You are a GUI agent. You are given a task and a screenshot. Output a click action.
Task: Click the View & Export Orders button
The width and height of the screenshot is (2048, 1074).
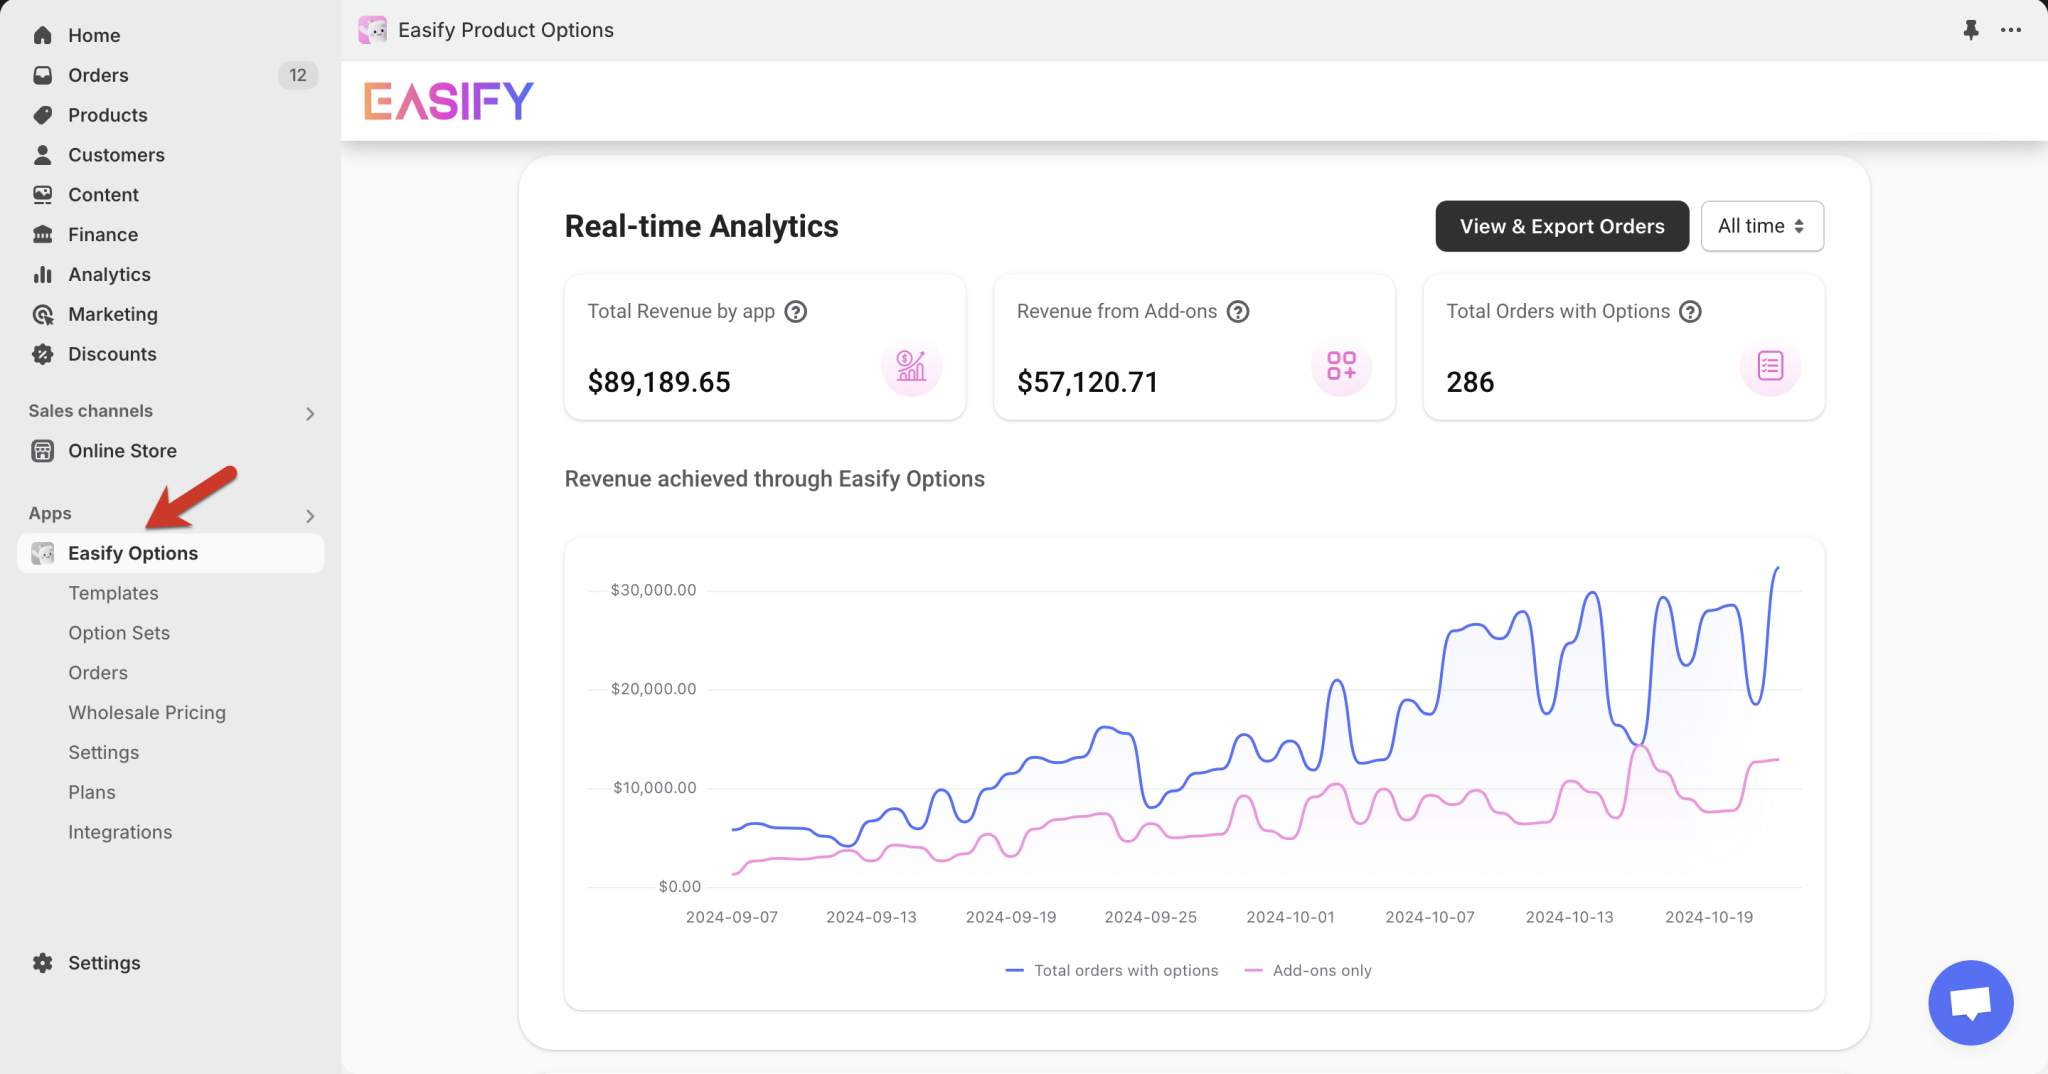pyautogui.click(x=1561, y=226)
